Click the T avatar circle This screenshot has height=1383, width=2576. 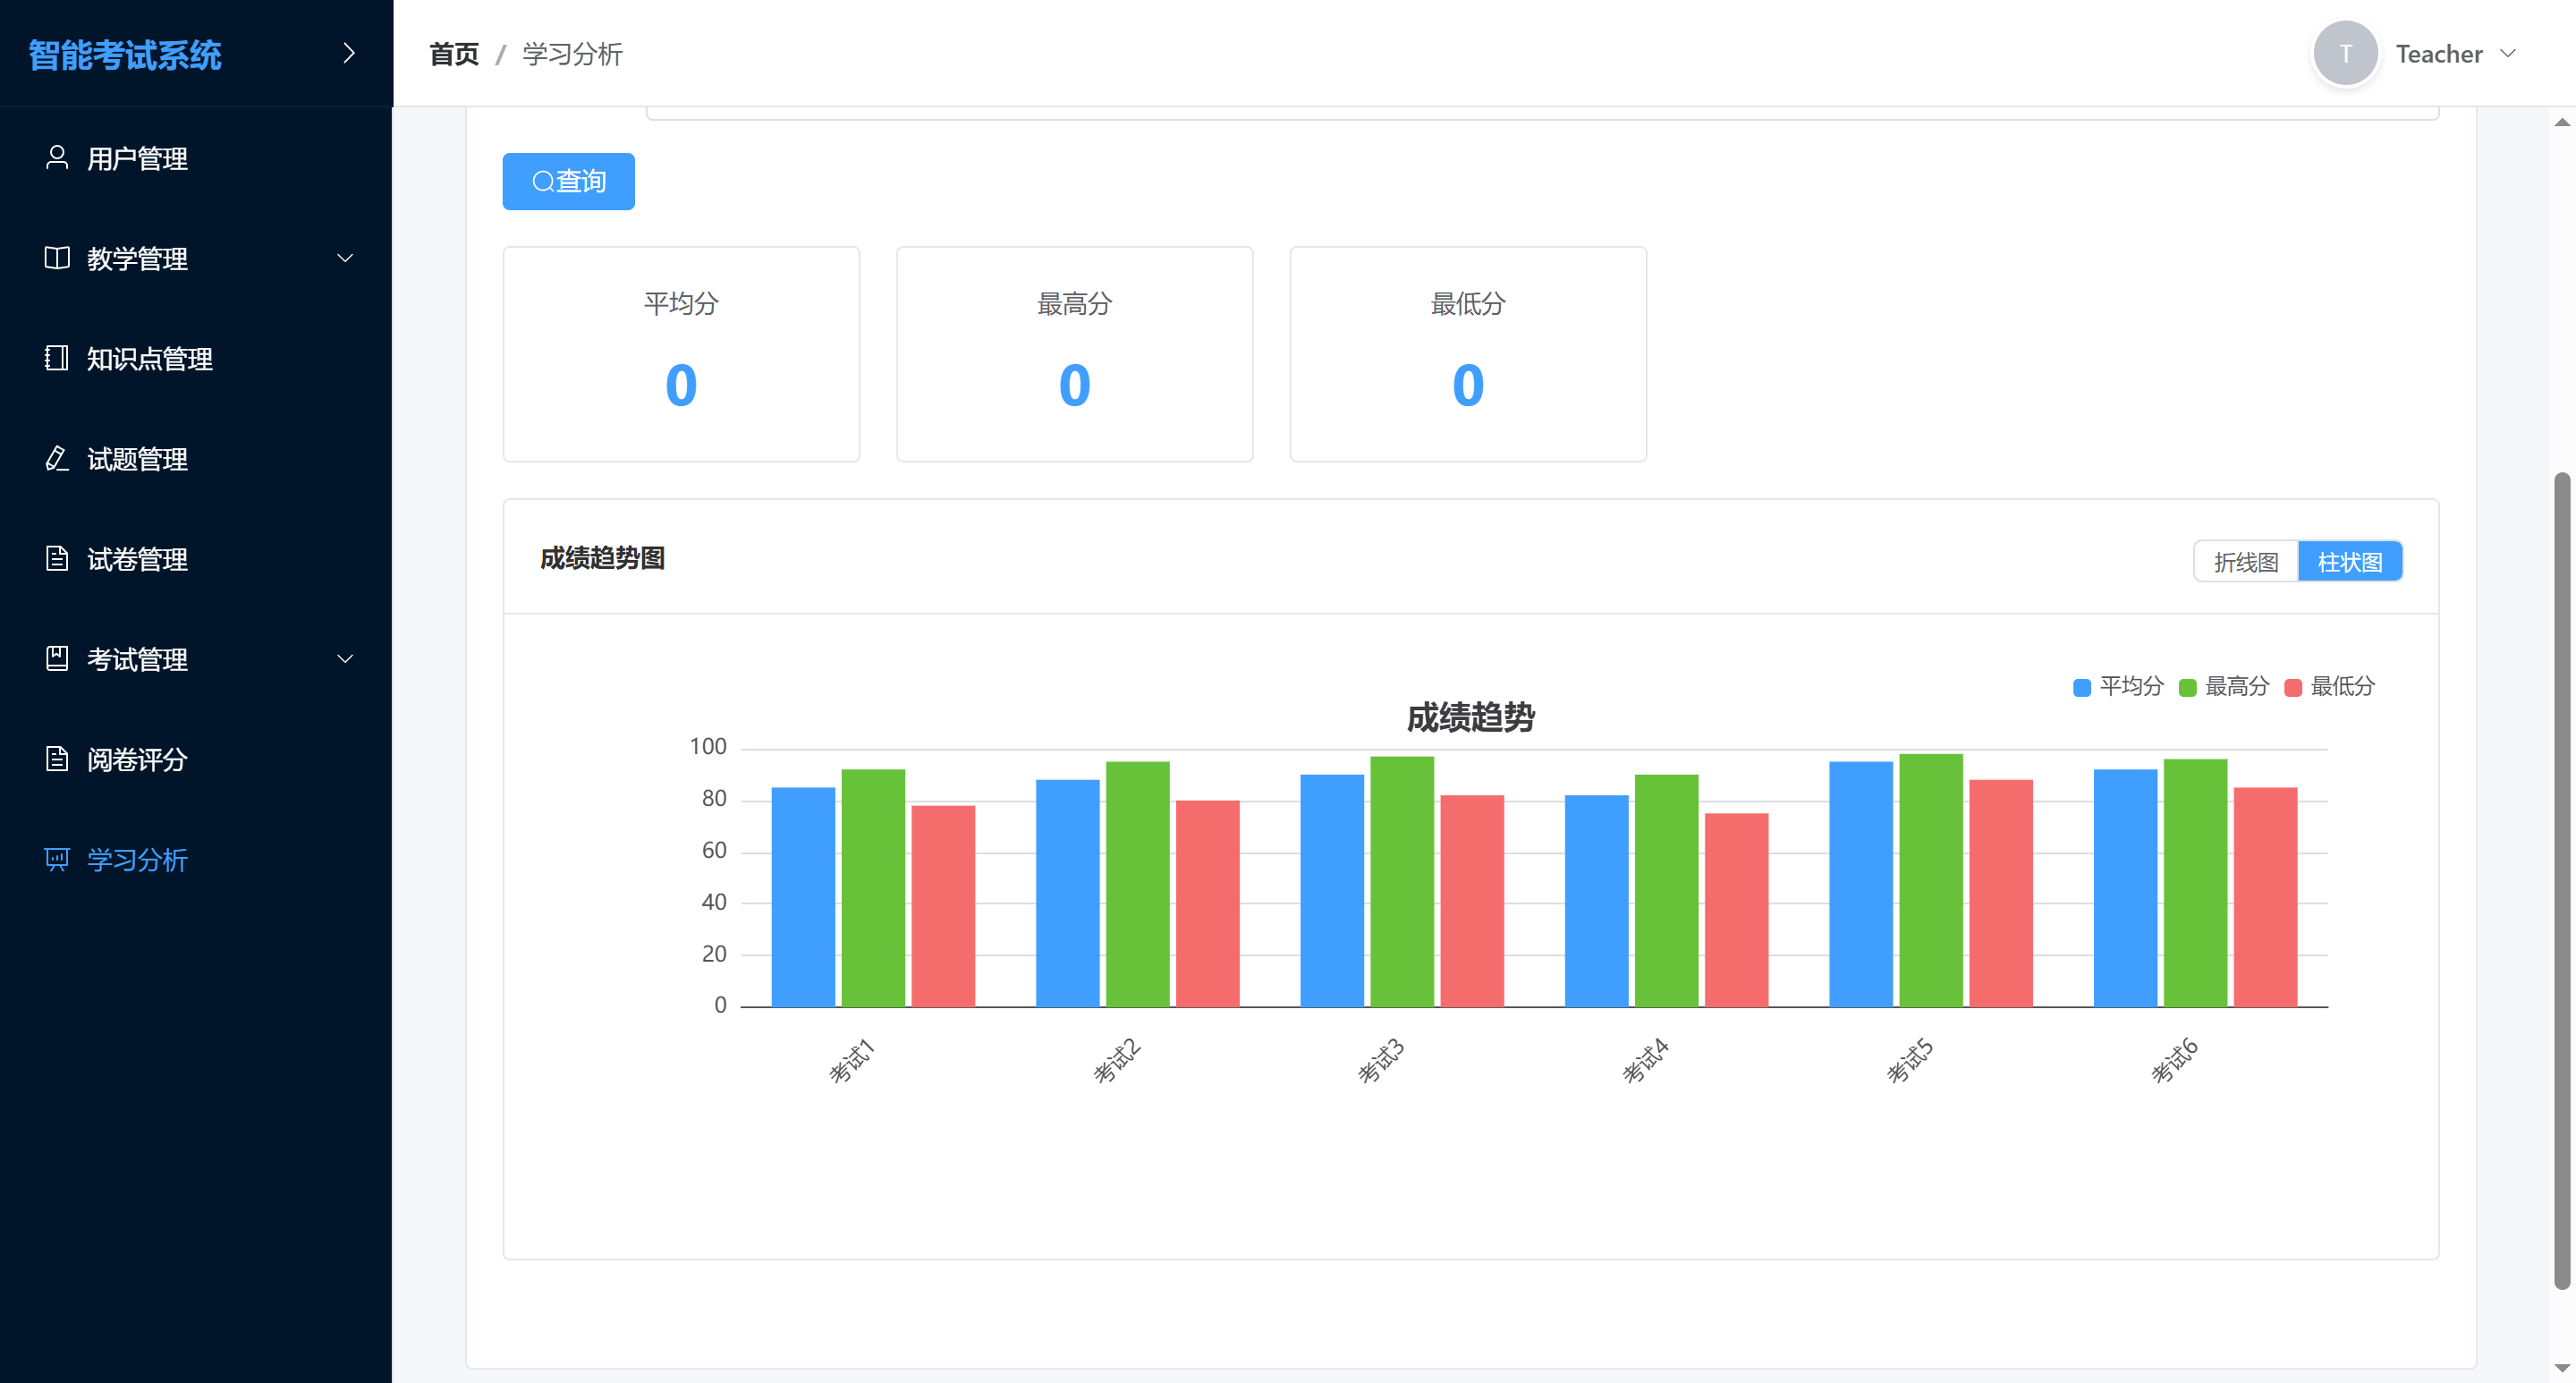click(x=2344, y=54)
